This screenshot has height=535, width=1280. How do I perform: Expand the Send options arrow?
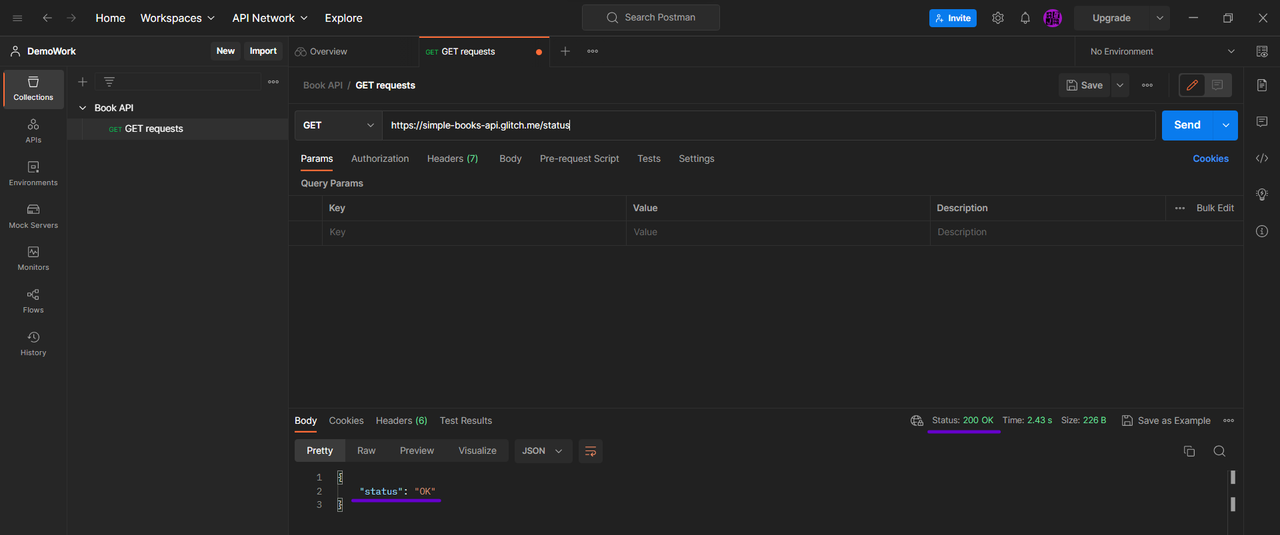(x=1226, y=125)
